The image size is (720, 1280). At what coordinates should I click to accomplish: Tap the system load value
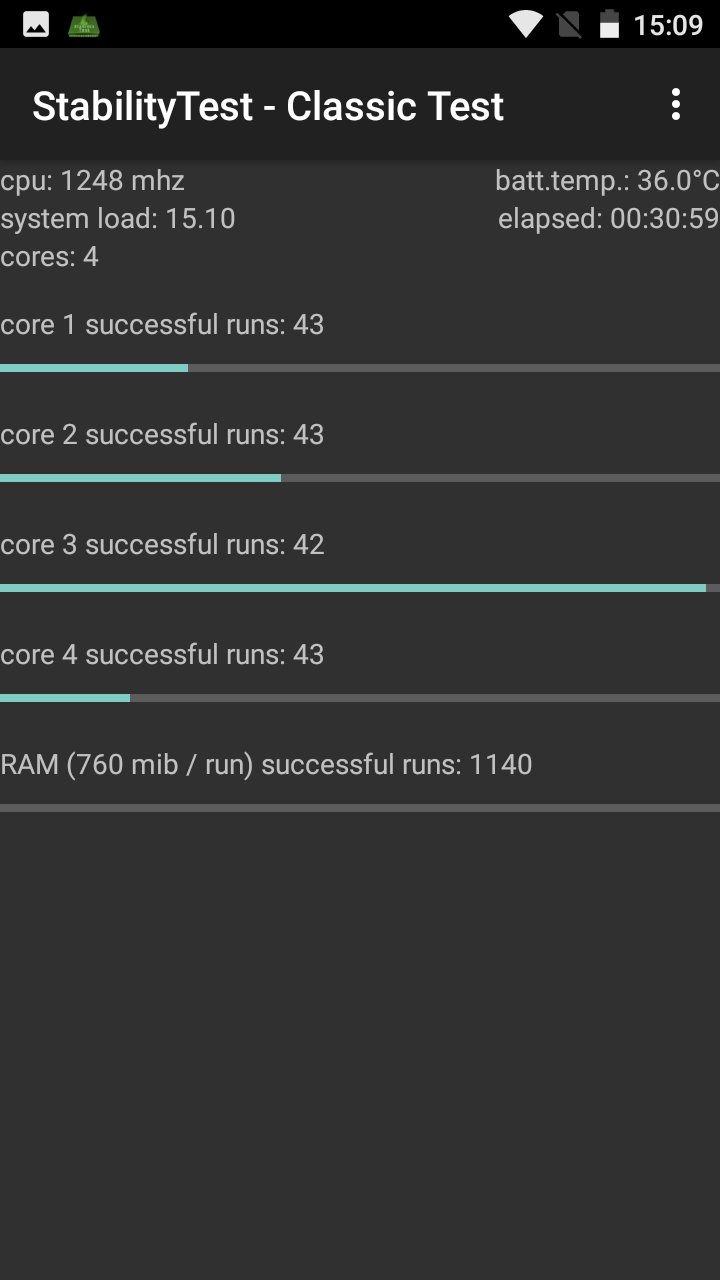coord(118,219)
